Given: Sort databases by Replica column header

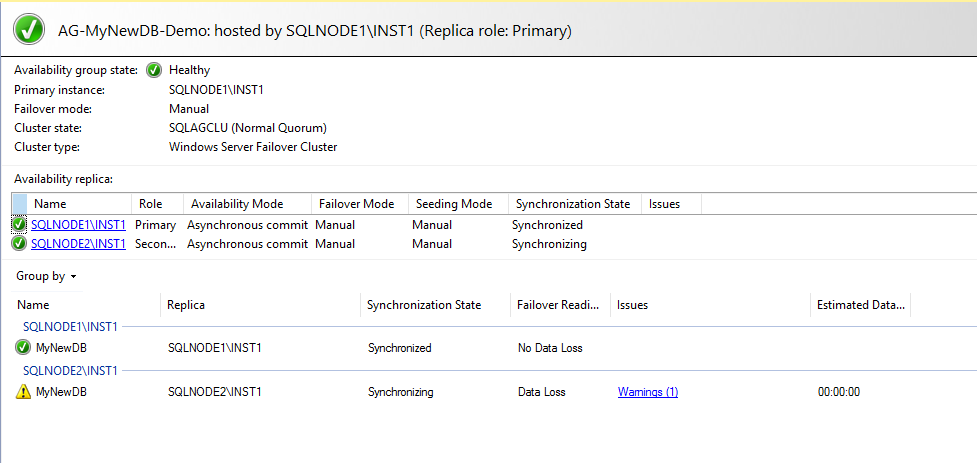Looking at the screenshot, I should 186,305.
